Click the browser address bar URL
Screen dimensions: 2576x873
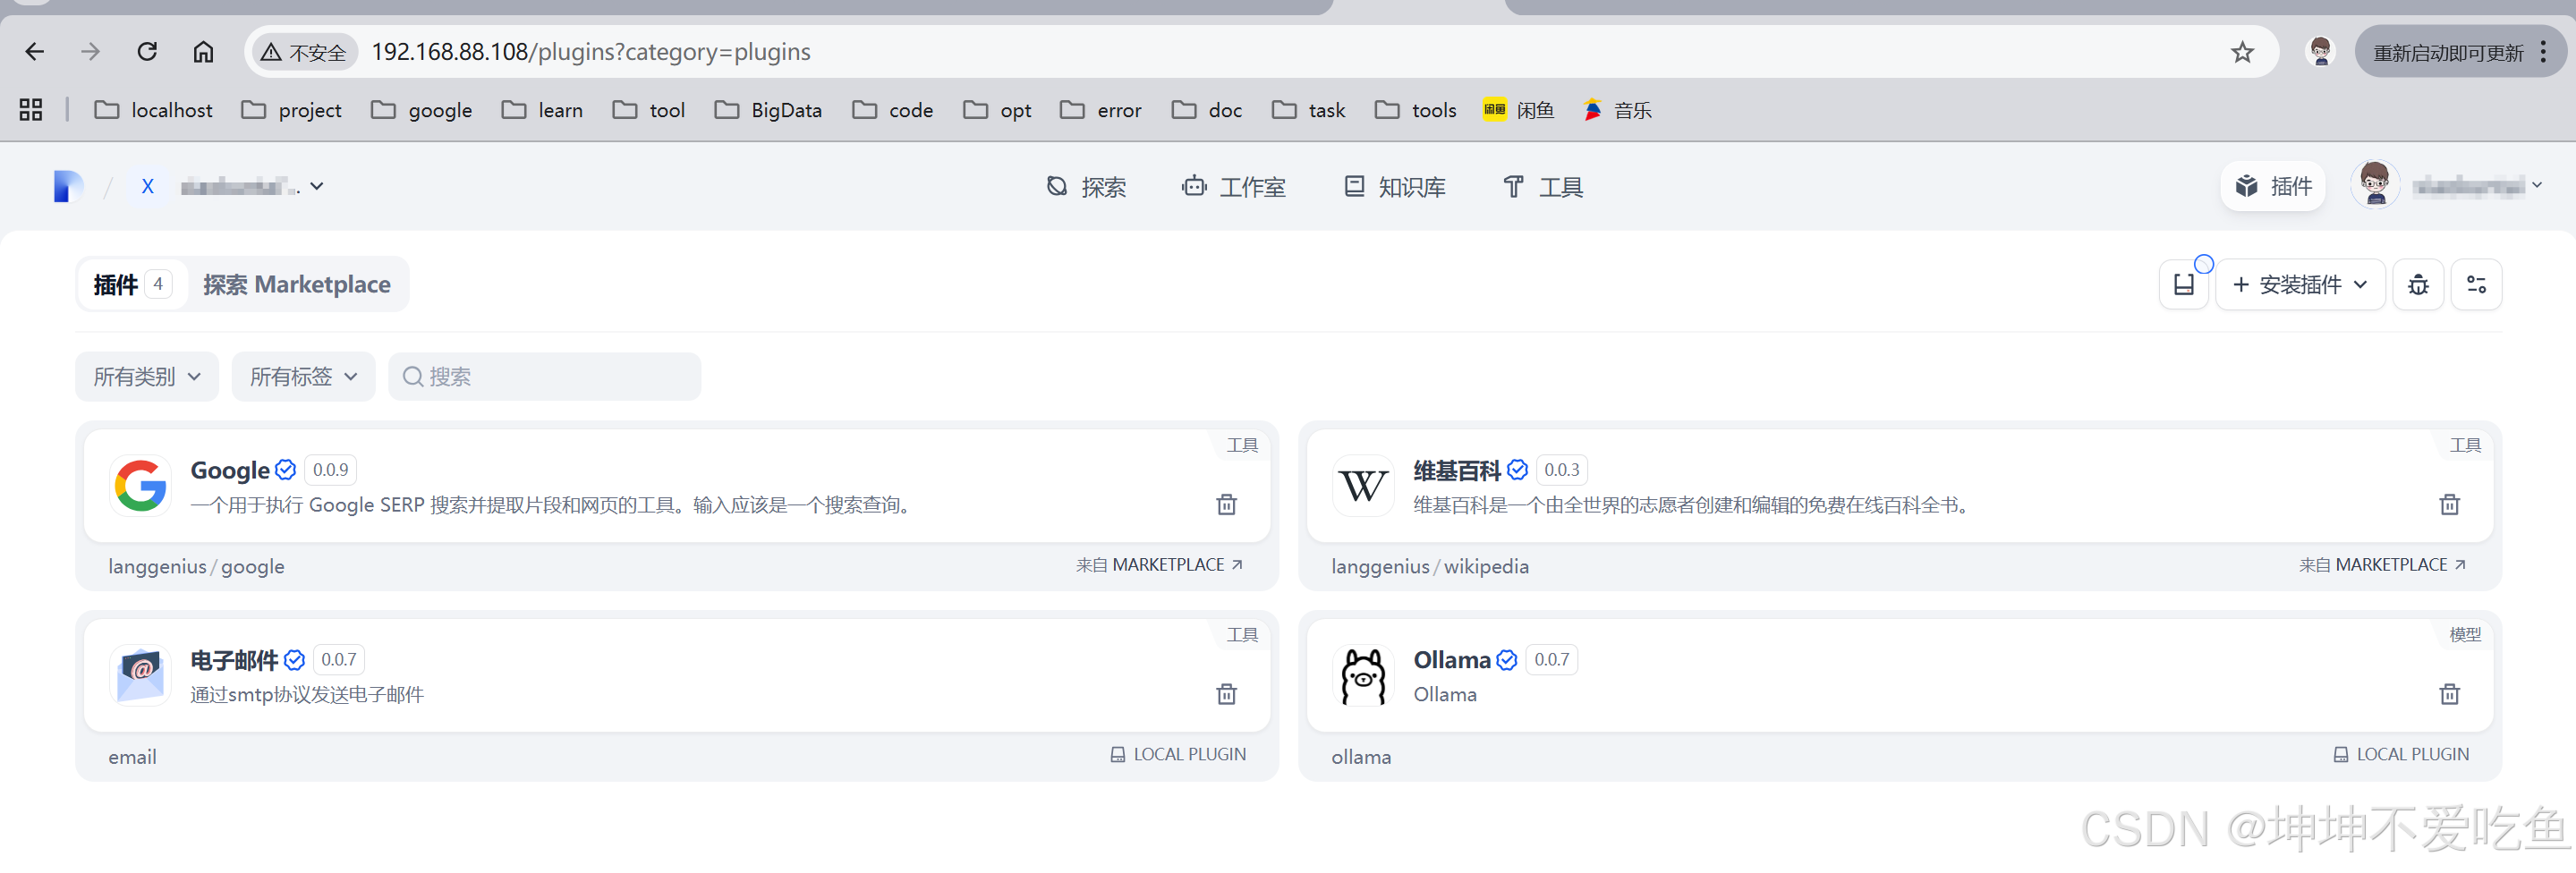[x=591, y=52]
